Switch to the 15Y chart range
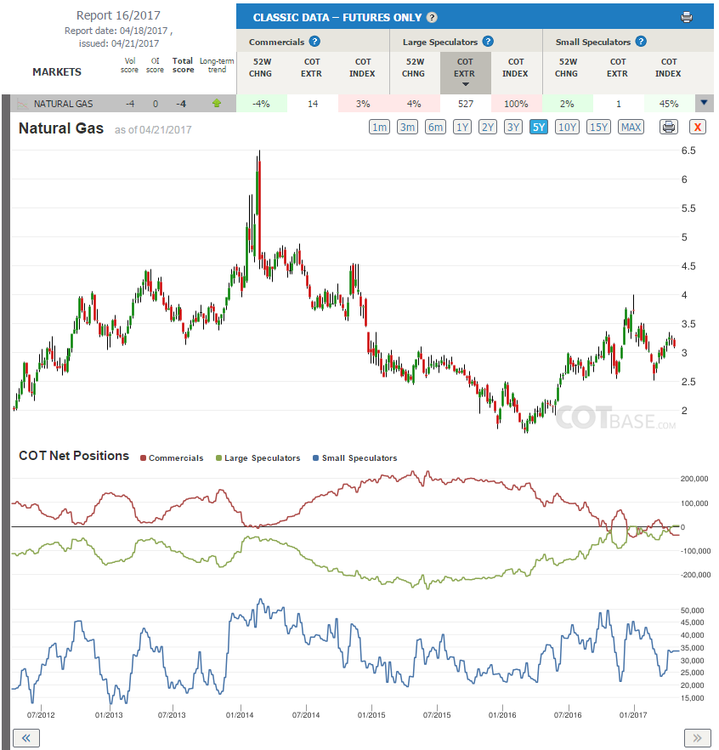Image resolution: width=719 pixels, height=750 pixels. (x=598, y=127)
